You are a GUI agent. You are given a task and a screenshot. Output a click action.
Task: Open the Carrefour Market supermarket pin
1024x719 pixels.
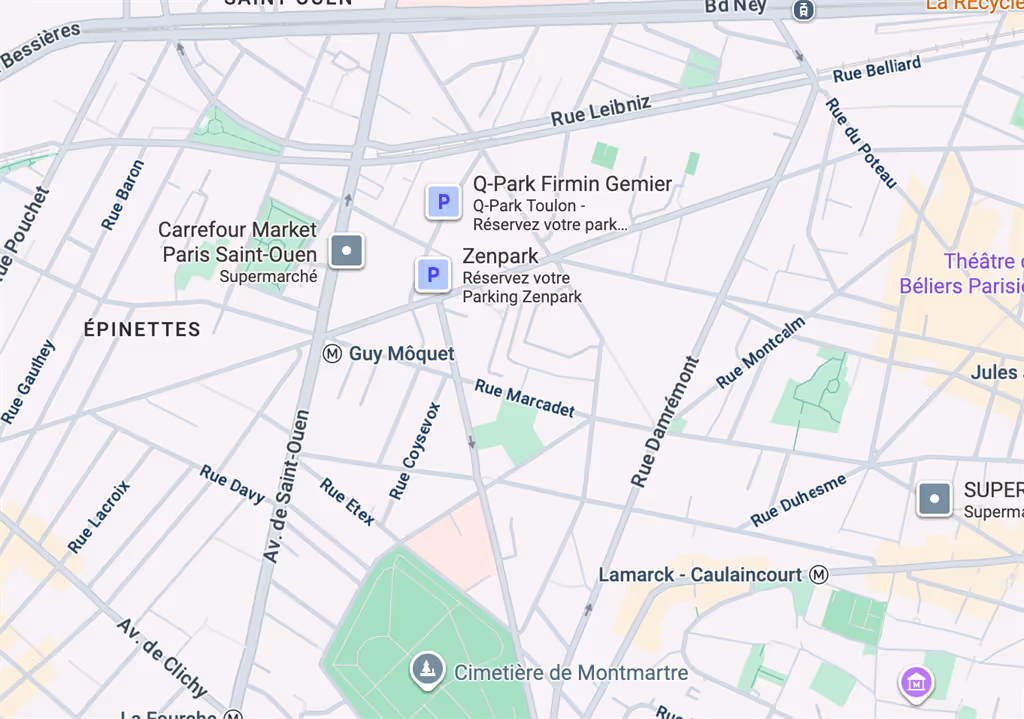click(346, 251)
